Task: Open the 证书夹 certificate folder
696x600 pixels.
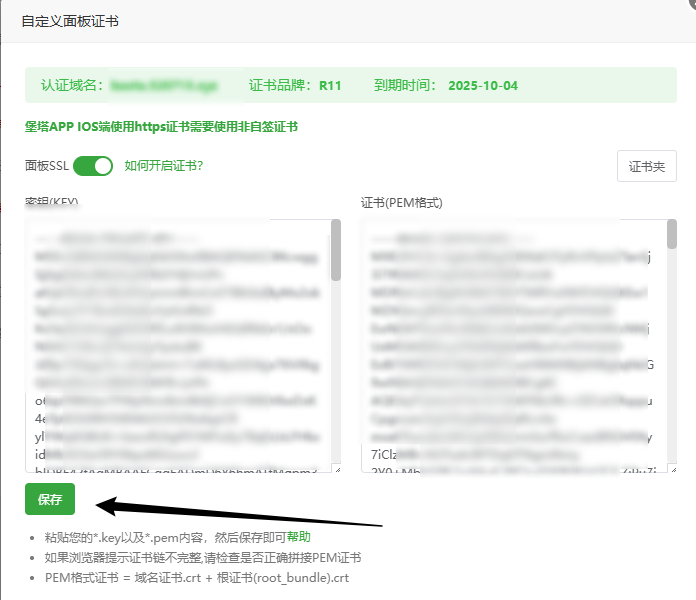Action: pos(646,166)
